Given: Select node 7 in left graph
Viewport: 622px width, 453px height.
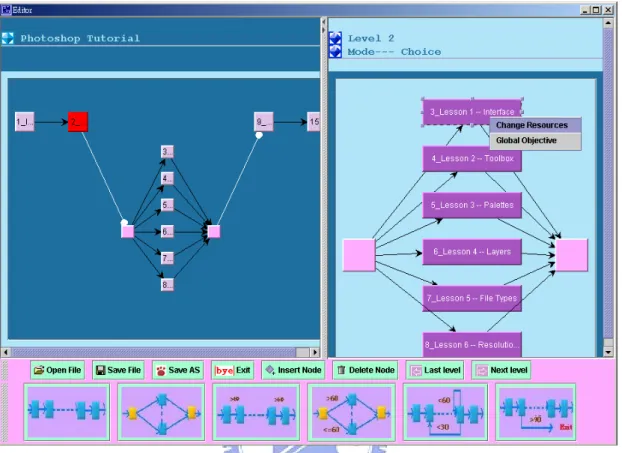Looking at the screenshot, I should tap(167, 258).
